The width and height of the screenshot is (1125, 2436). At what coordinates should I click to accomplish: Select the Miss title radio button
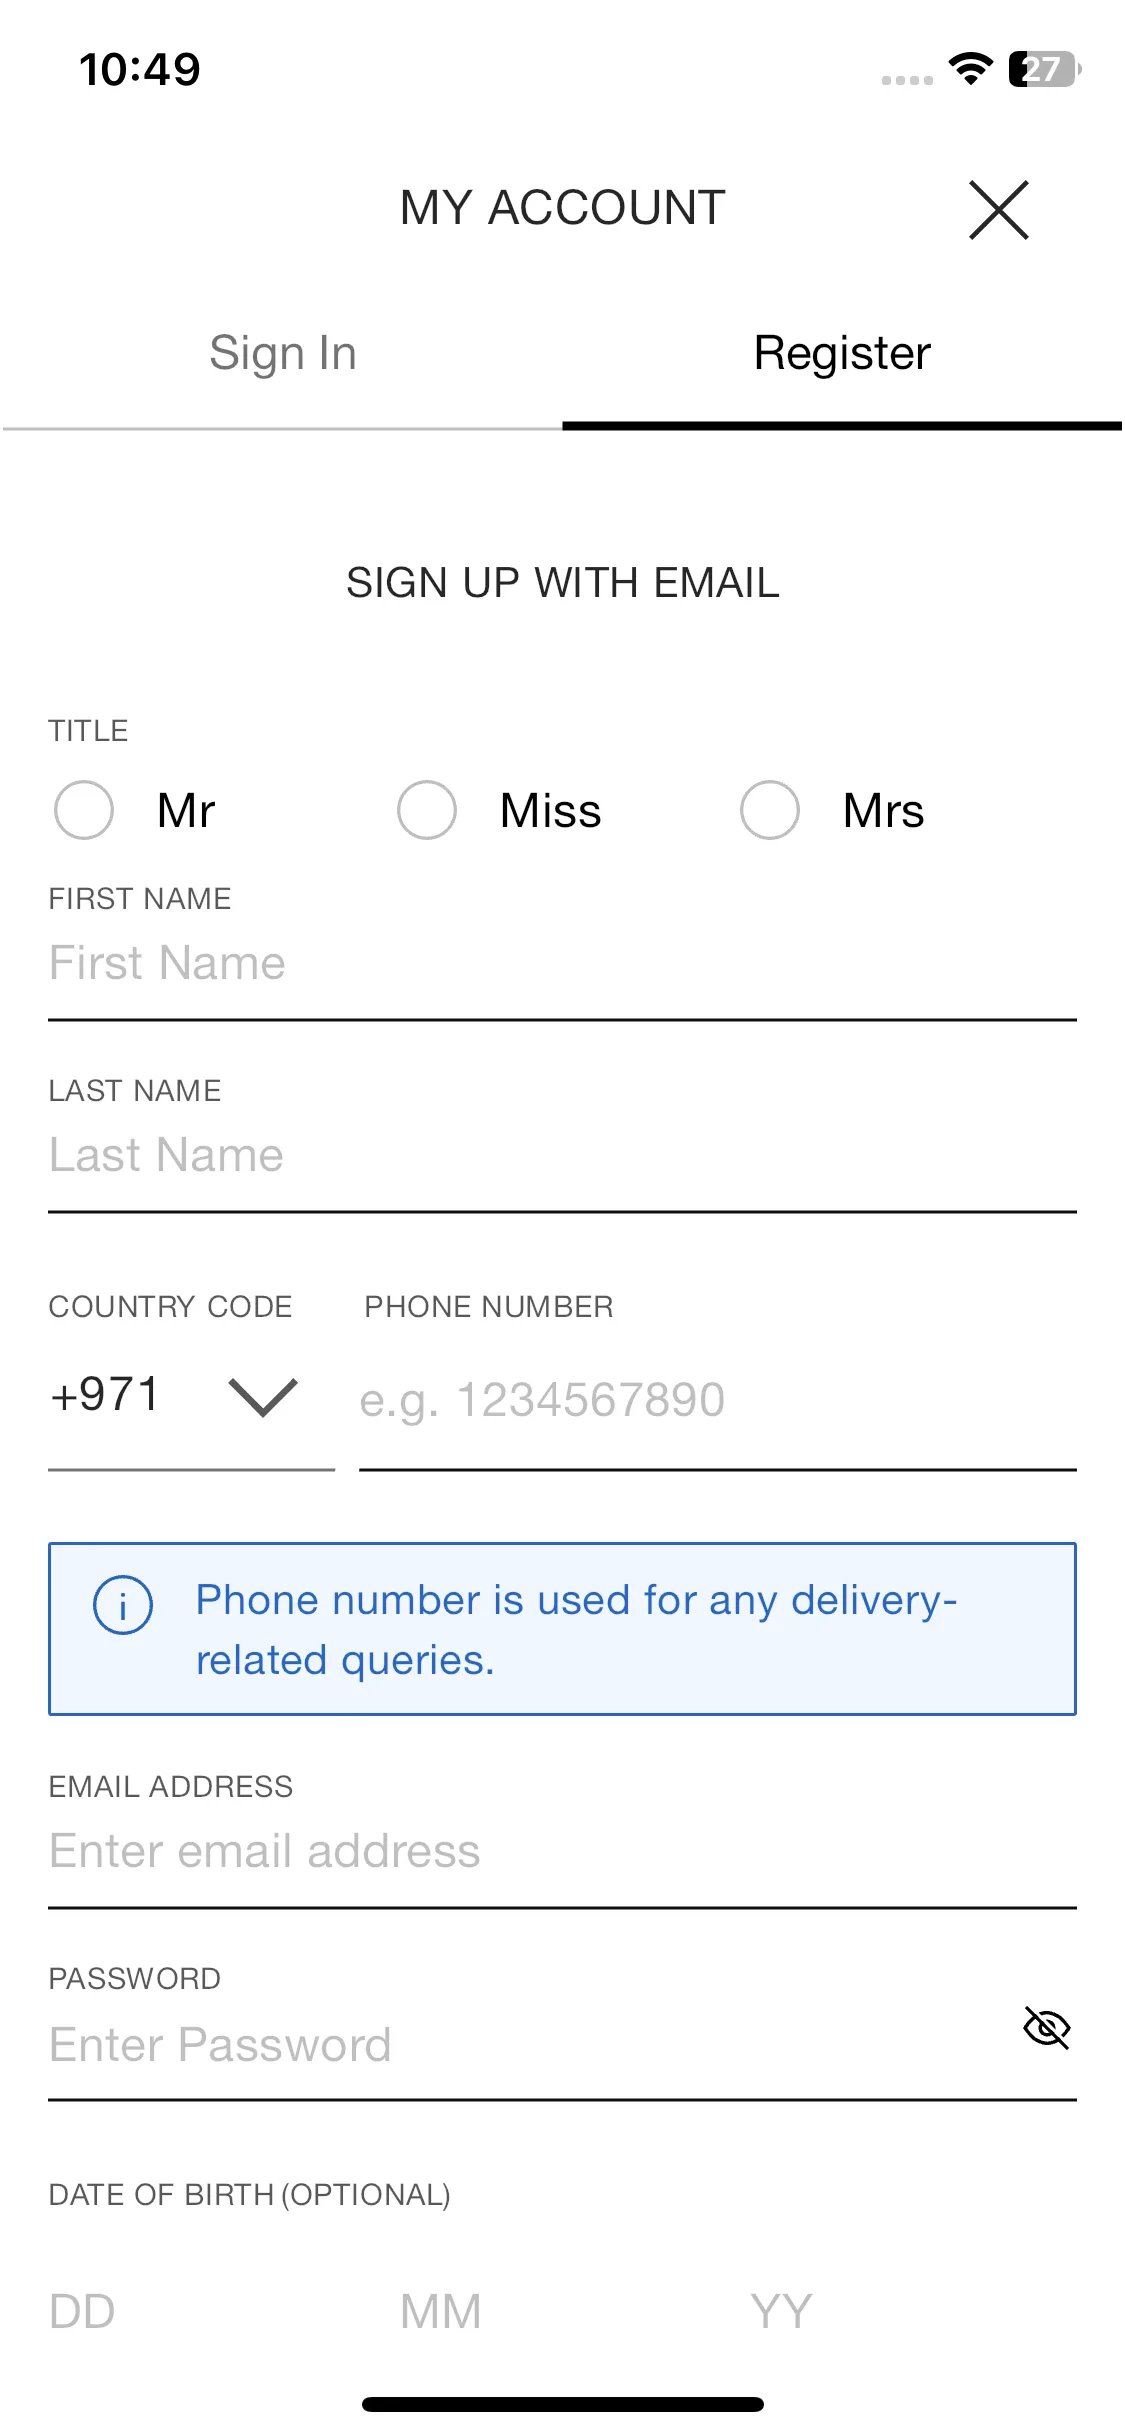click(x=427, y=810)
